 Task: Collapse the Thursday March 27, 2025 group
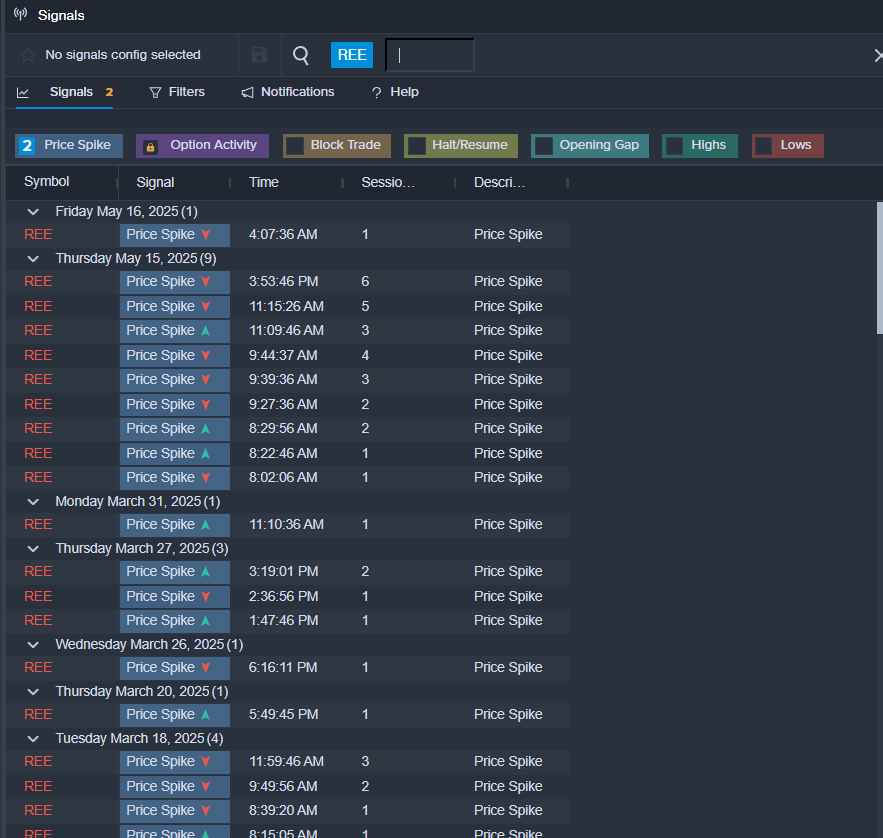point(33,549)
